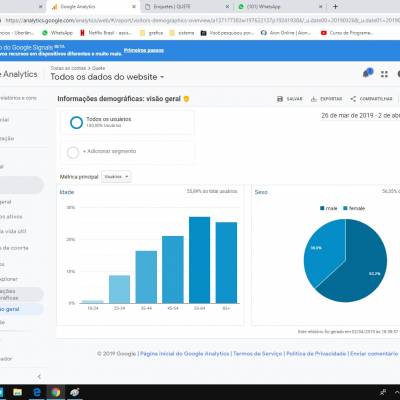Open the Métrica principal Usuários dropdown
This screenshot has width=400, height=400.
click(116, 177)
